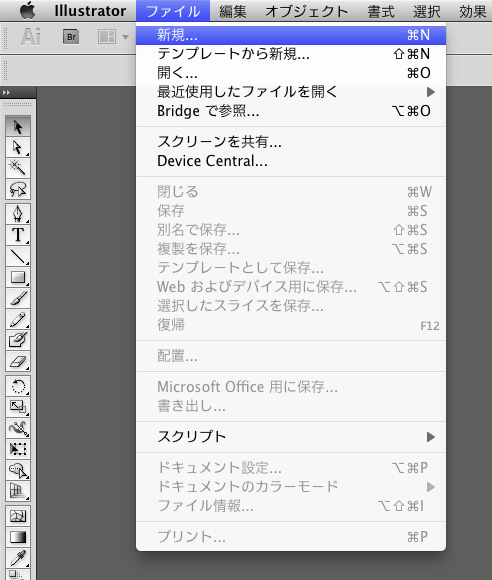Select the Pen tool

pyautogui.click(x=18, y=214)
